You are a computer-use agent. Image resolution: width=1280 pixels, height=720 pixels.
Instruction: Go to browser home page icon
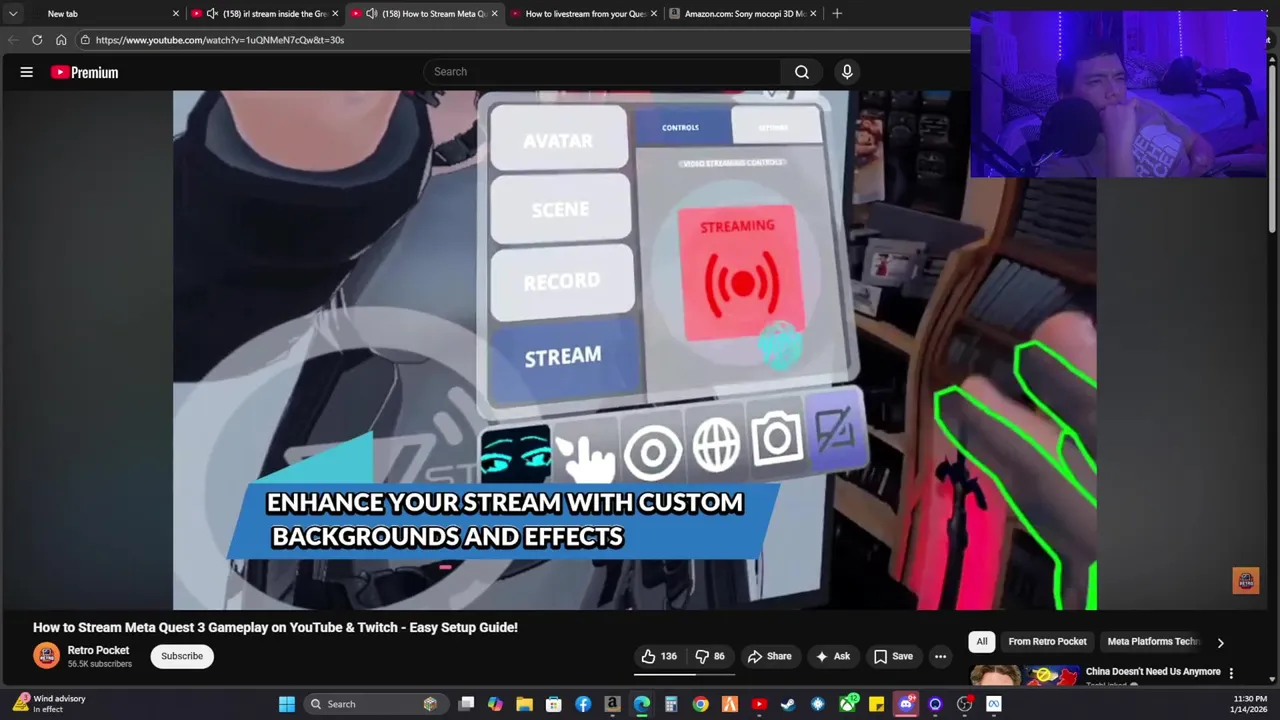coord(61,40)
